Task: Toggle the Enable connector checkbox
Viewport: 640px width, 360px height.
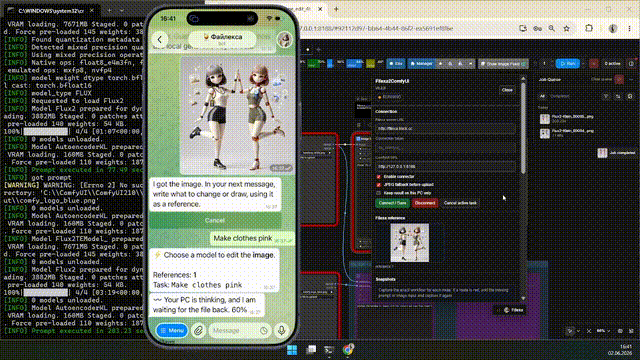Action: [378, 177]
